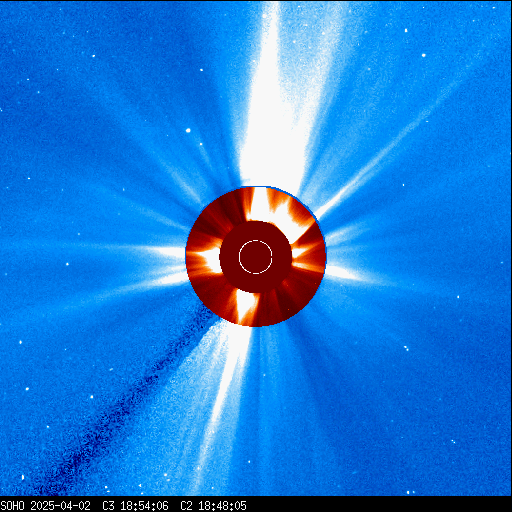Click the C3 18:54:06 timestamp
The image size is (512, 512).
(x=135, y=506)
